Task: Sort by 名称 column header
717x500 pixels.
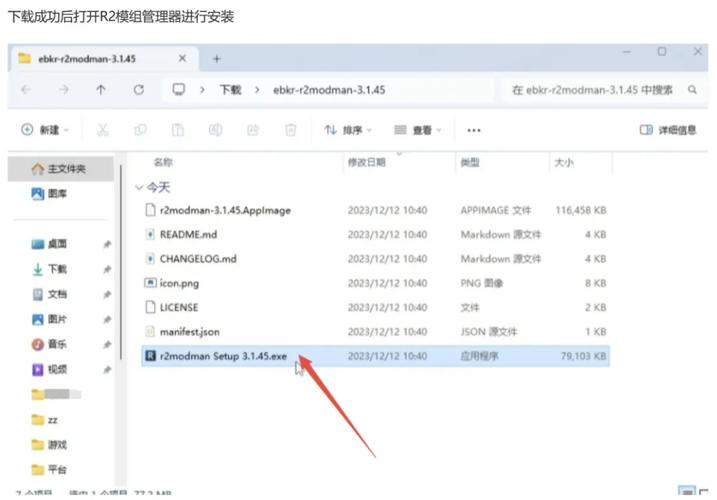Action: (163, 162)
